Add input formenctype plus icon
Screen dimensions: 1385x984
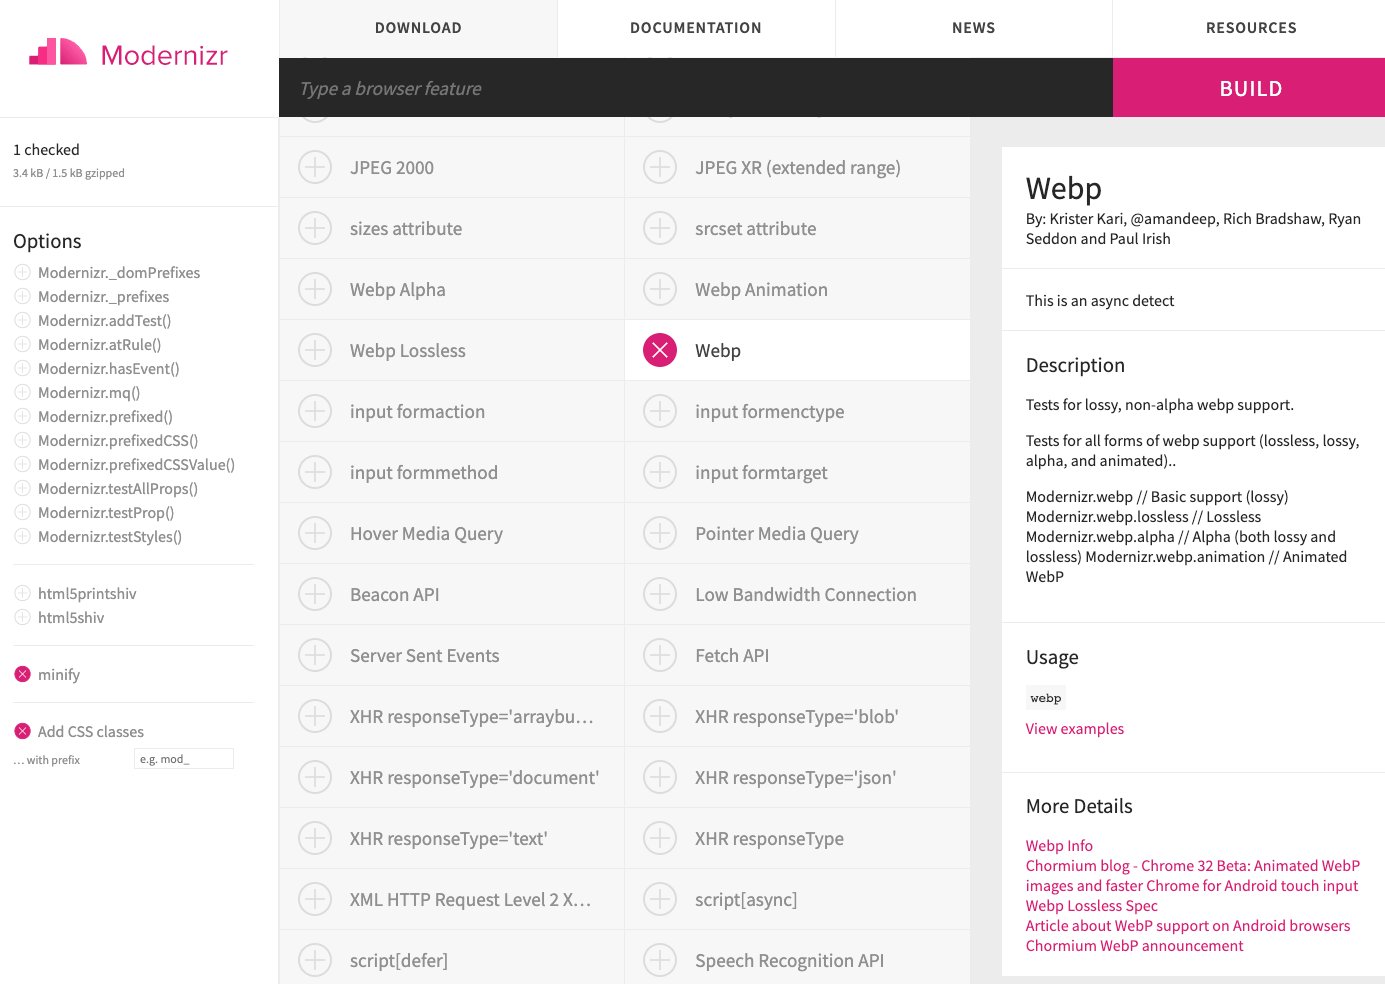coord(660,411)
